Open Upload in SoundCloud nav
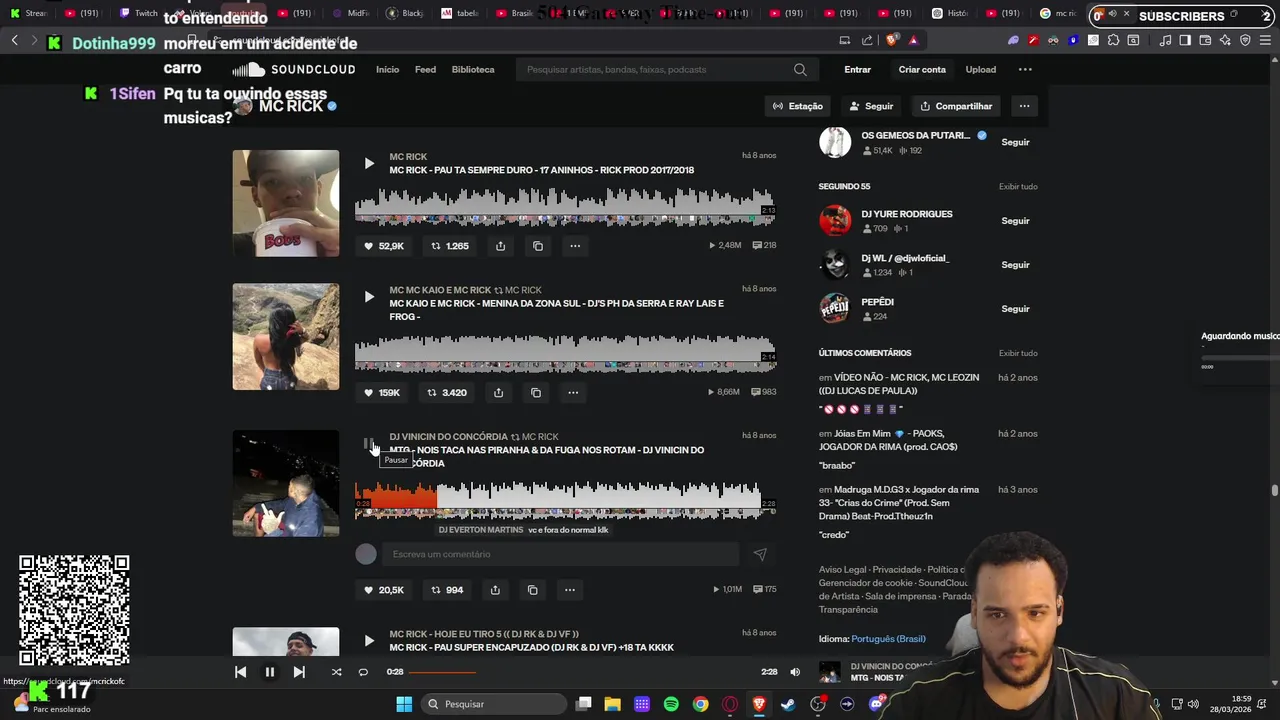Screen dimensions: 1280x720 click(980, 69)
